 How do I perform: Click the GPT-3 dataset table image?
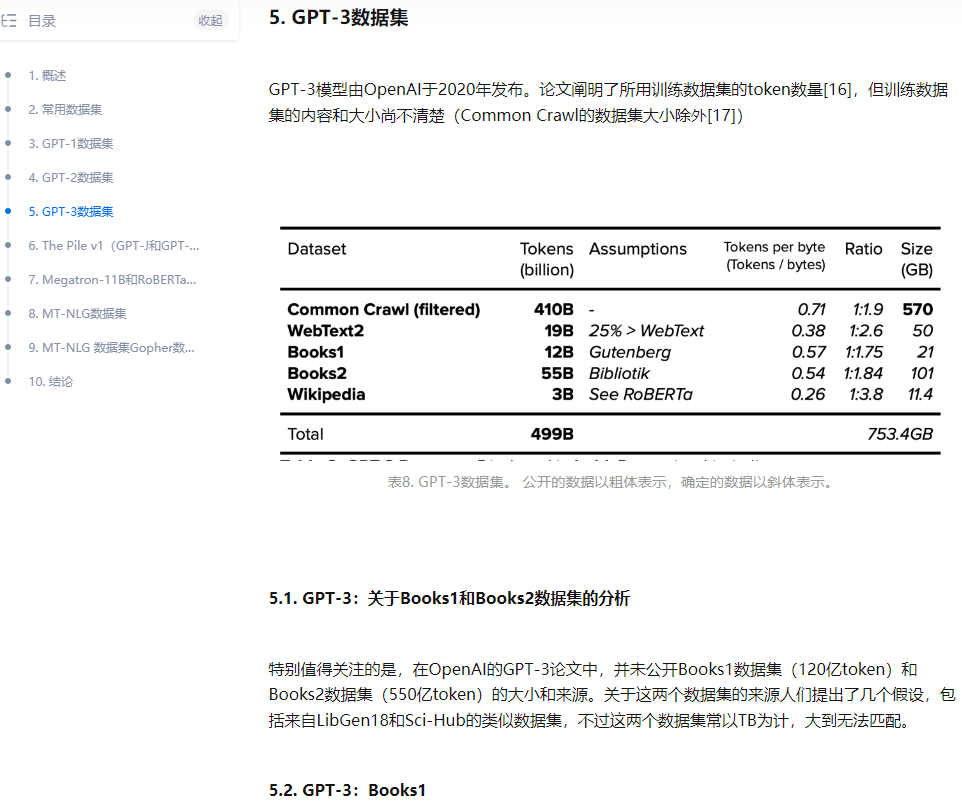(x=610, y=342)
